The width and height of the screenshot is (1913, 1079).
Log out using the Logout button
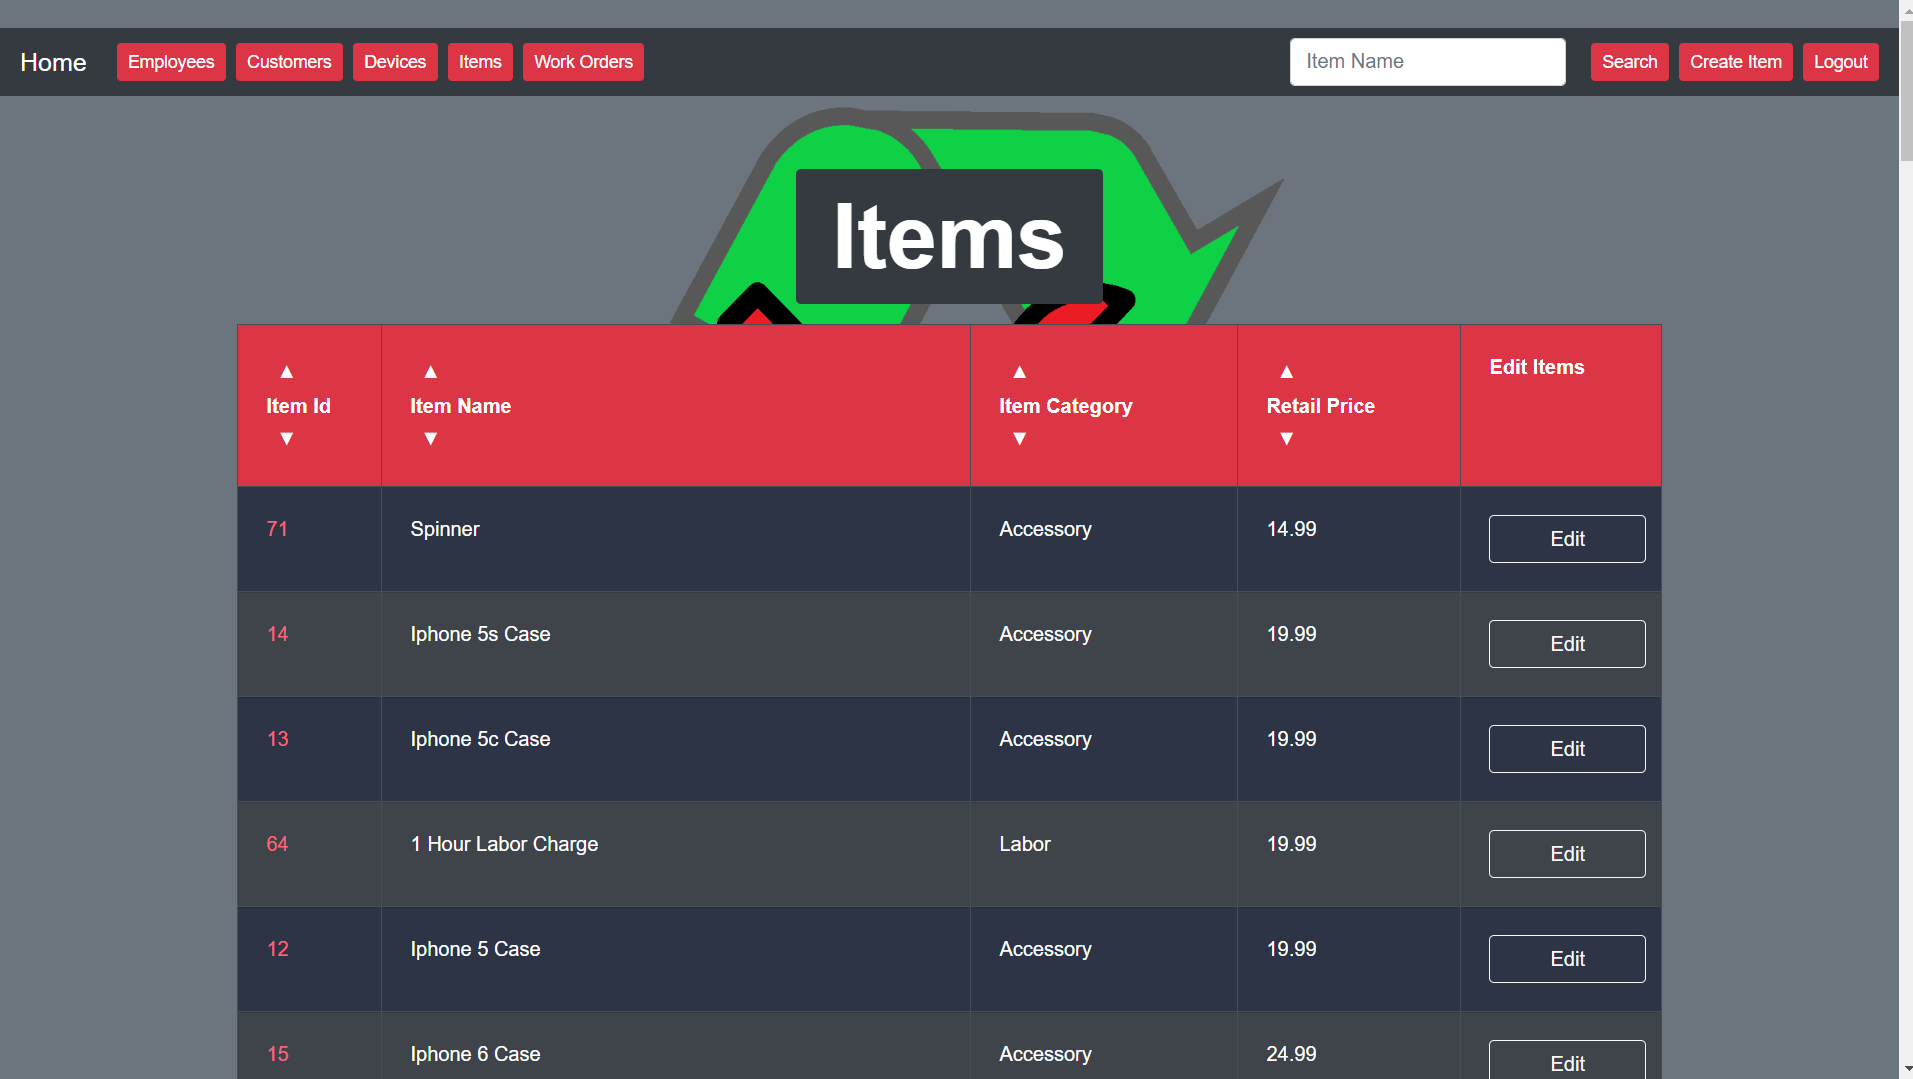click(x=1840, y=62)
